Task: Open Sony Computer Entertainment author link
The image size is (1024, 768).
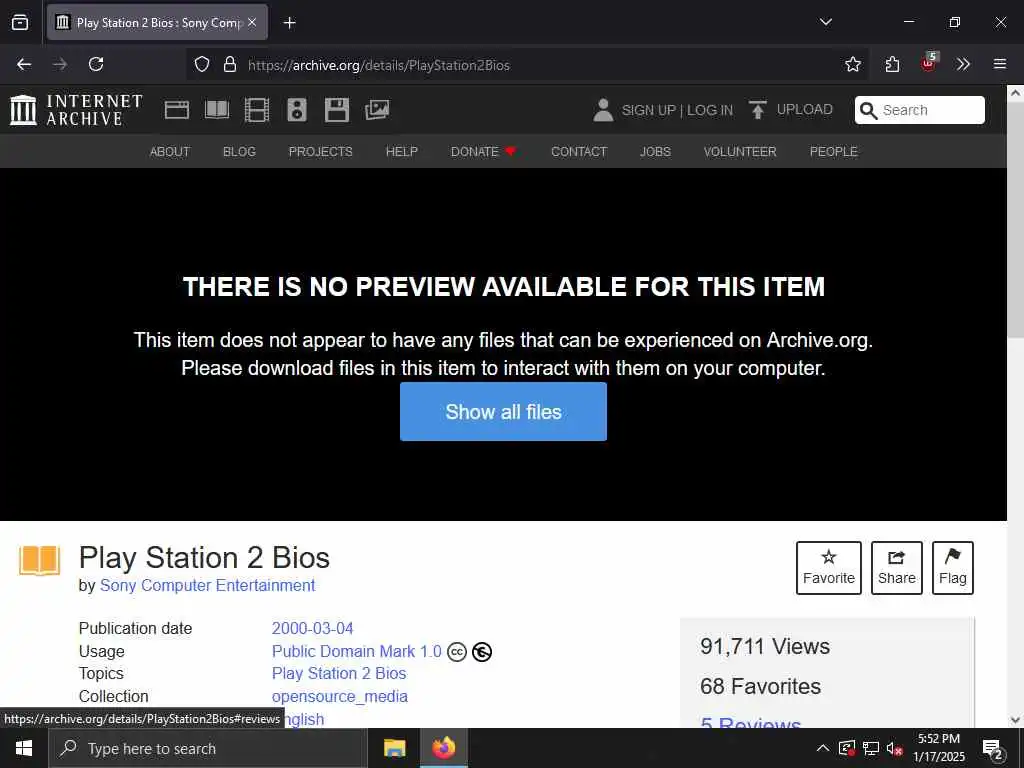Action: [207, 585]
